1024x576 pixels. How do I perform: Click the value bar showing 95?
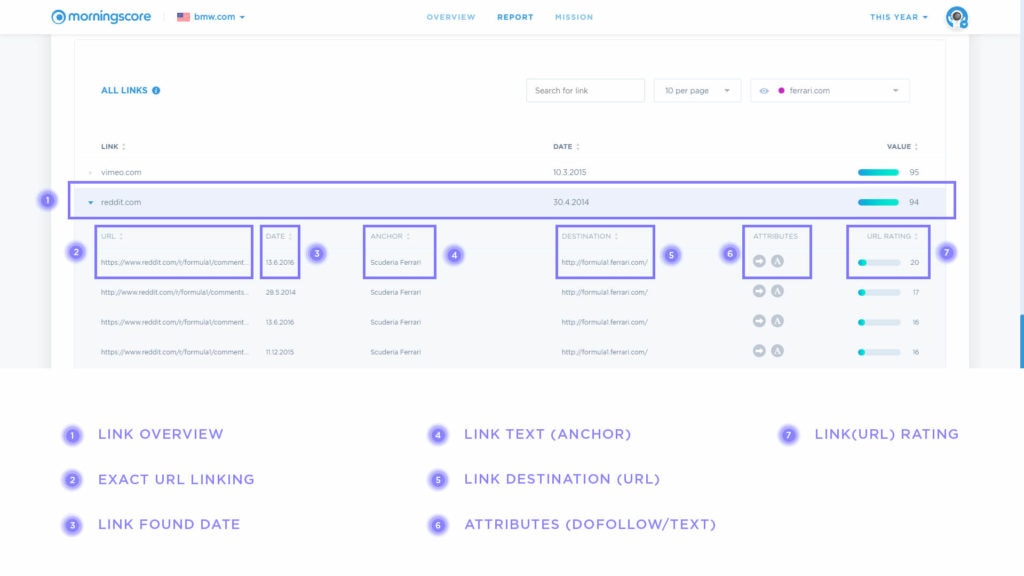(x=878, y=172)
